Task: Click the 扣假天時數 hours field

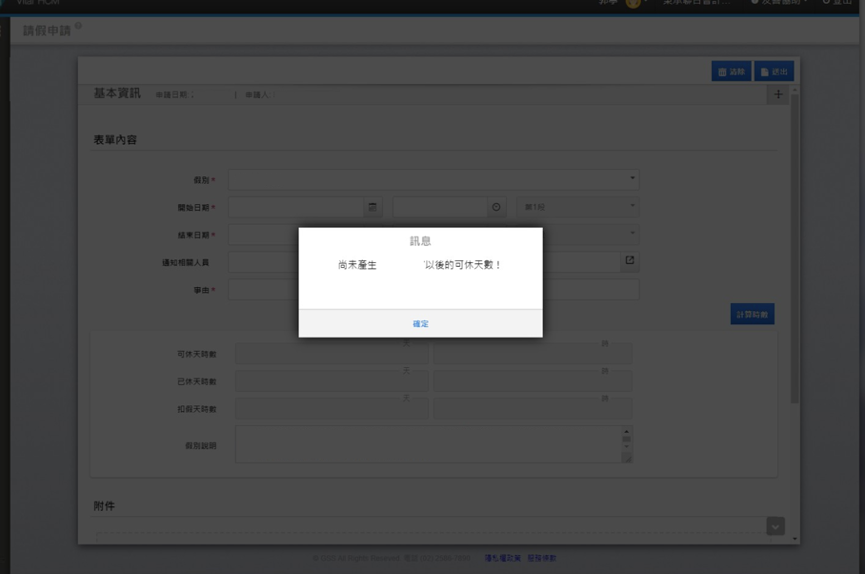Action: click(533, 409)
